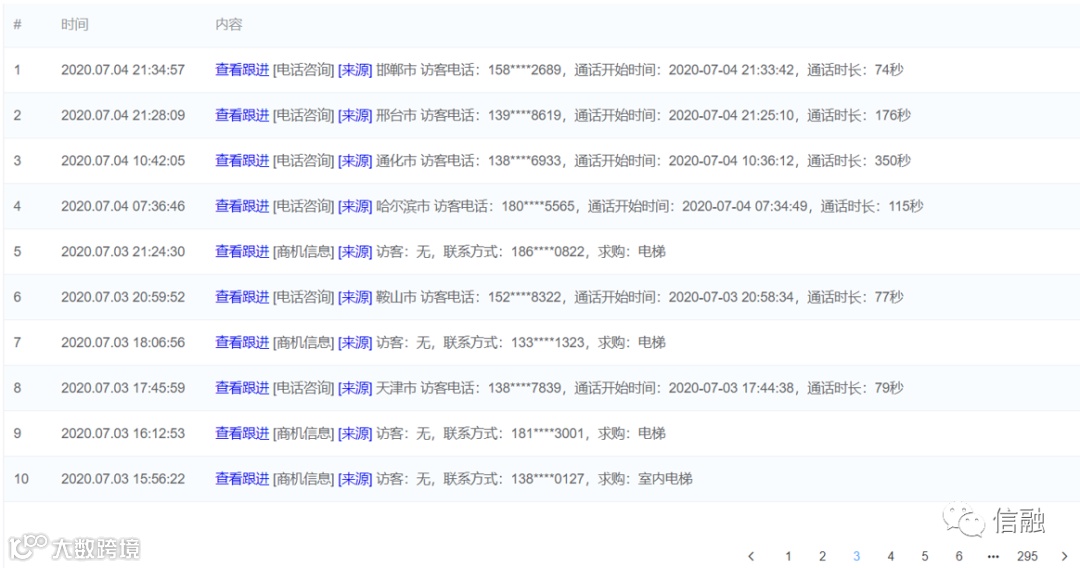The height and width of the screenshot is (568, 1080).
Task: Click 求购: 室内电梯 text in row 10
Action: [645, 478]
